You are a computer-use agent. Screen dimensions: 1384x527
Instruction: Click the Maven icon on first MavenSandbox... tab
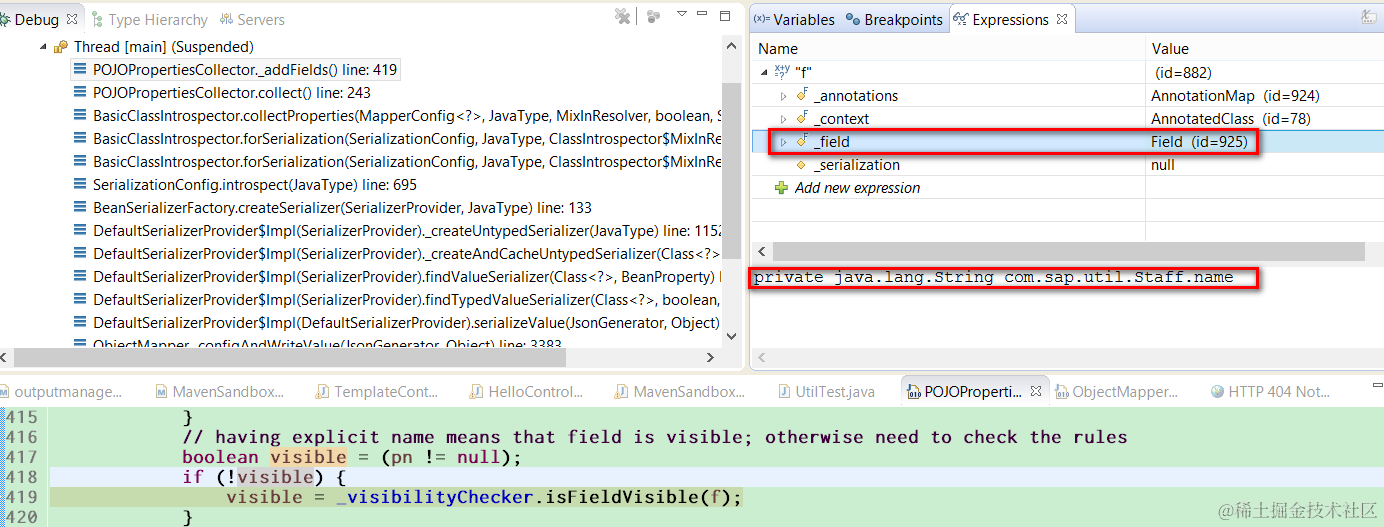point(161,392)
